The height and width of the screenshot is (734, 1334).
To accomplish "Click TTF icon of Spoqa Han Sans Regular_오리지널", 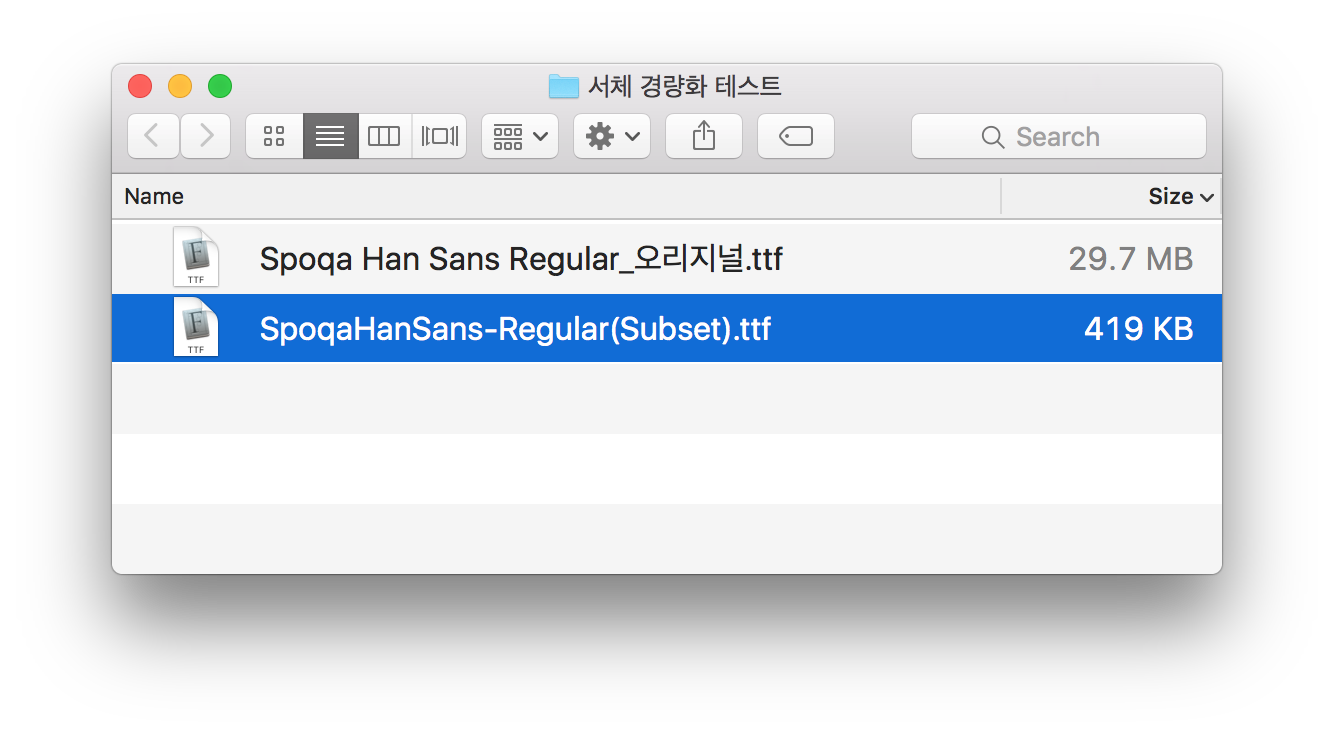I will [196, 258].
